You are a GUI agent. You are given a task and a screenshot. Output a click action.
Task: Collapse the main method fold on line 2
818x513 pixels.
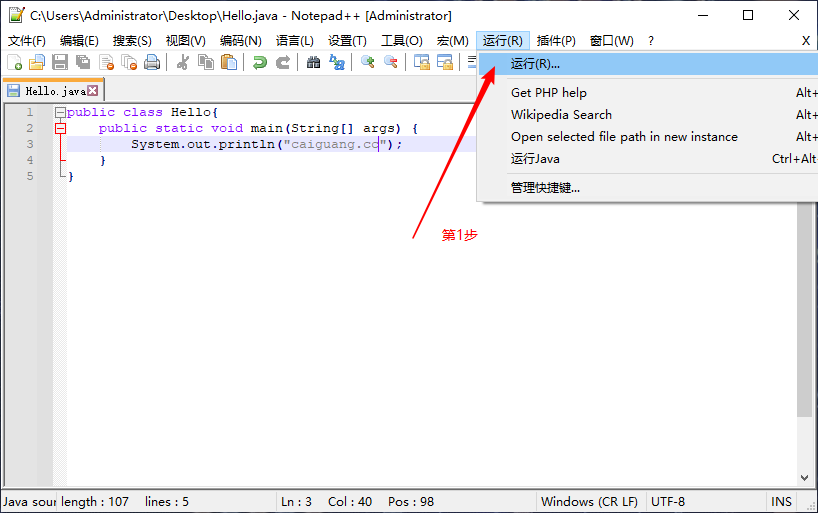point(61,128)
